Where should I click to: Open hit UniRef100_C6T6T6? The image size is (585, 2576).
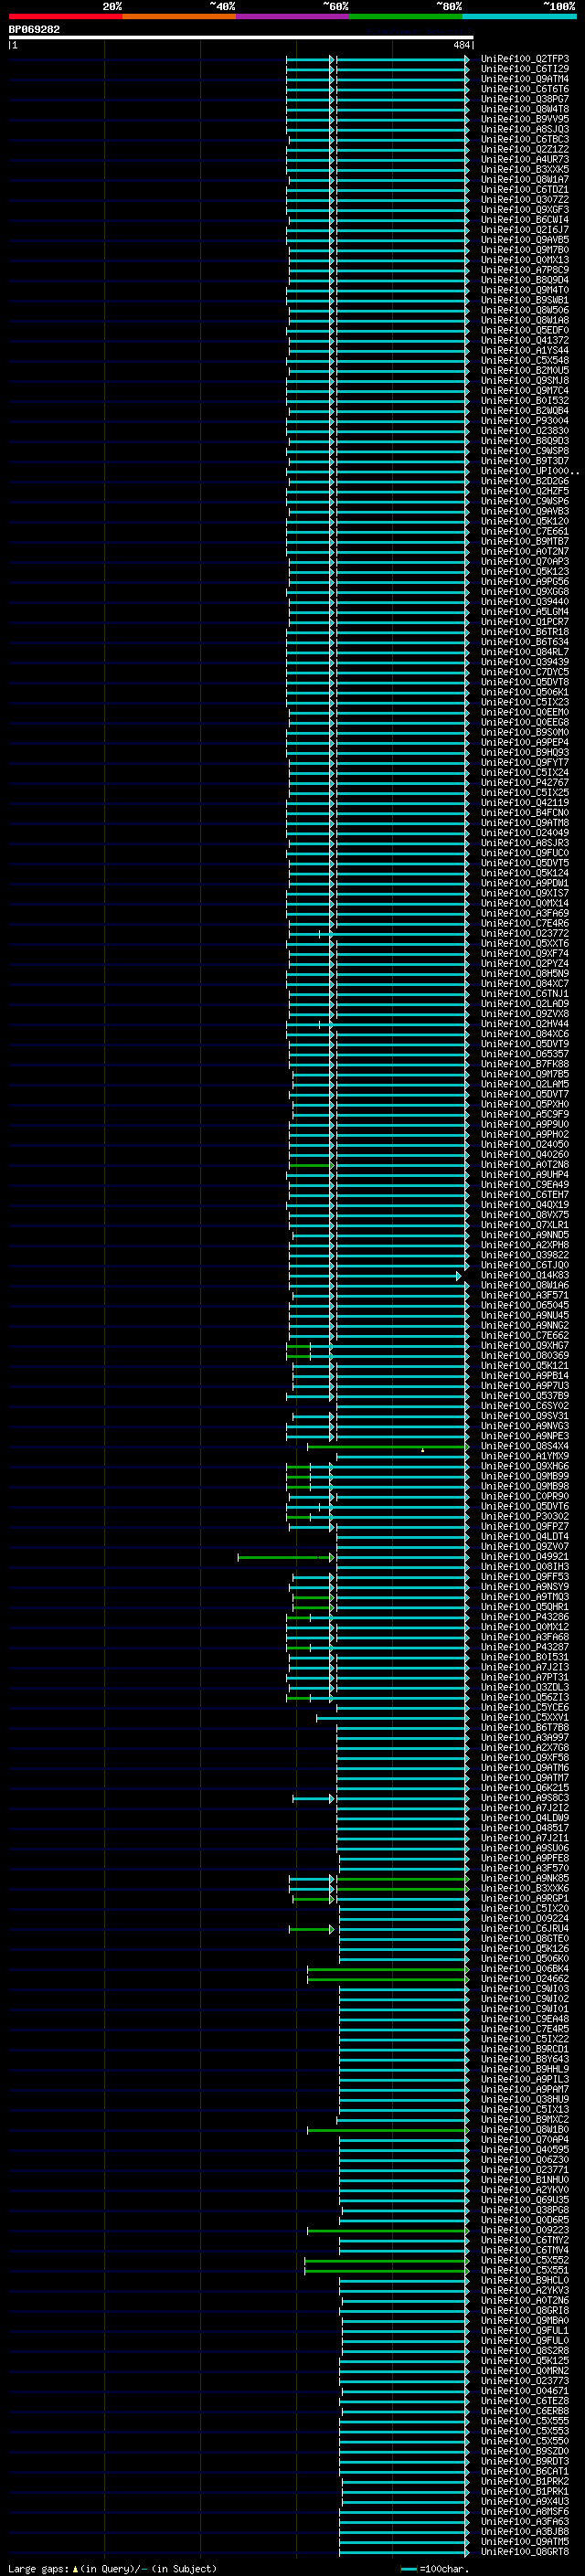(525, 89)
